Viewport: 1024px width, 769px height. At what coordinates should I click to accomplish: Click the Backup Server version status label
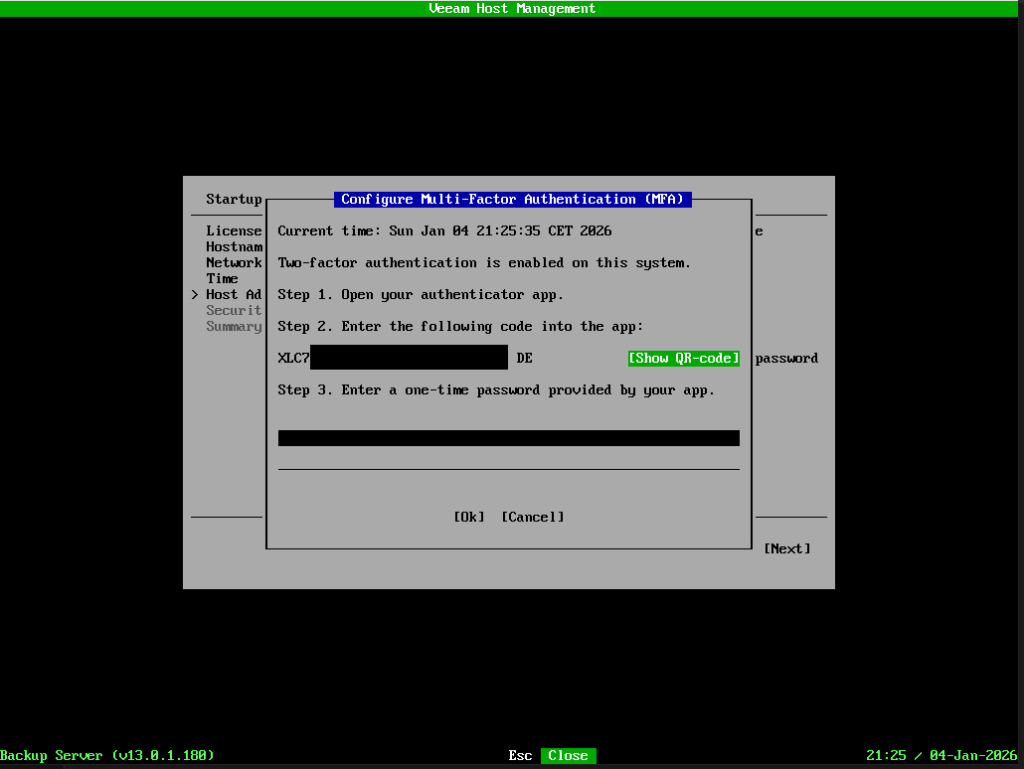coord(107,756)
